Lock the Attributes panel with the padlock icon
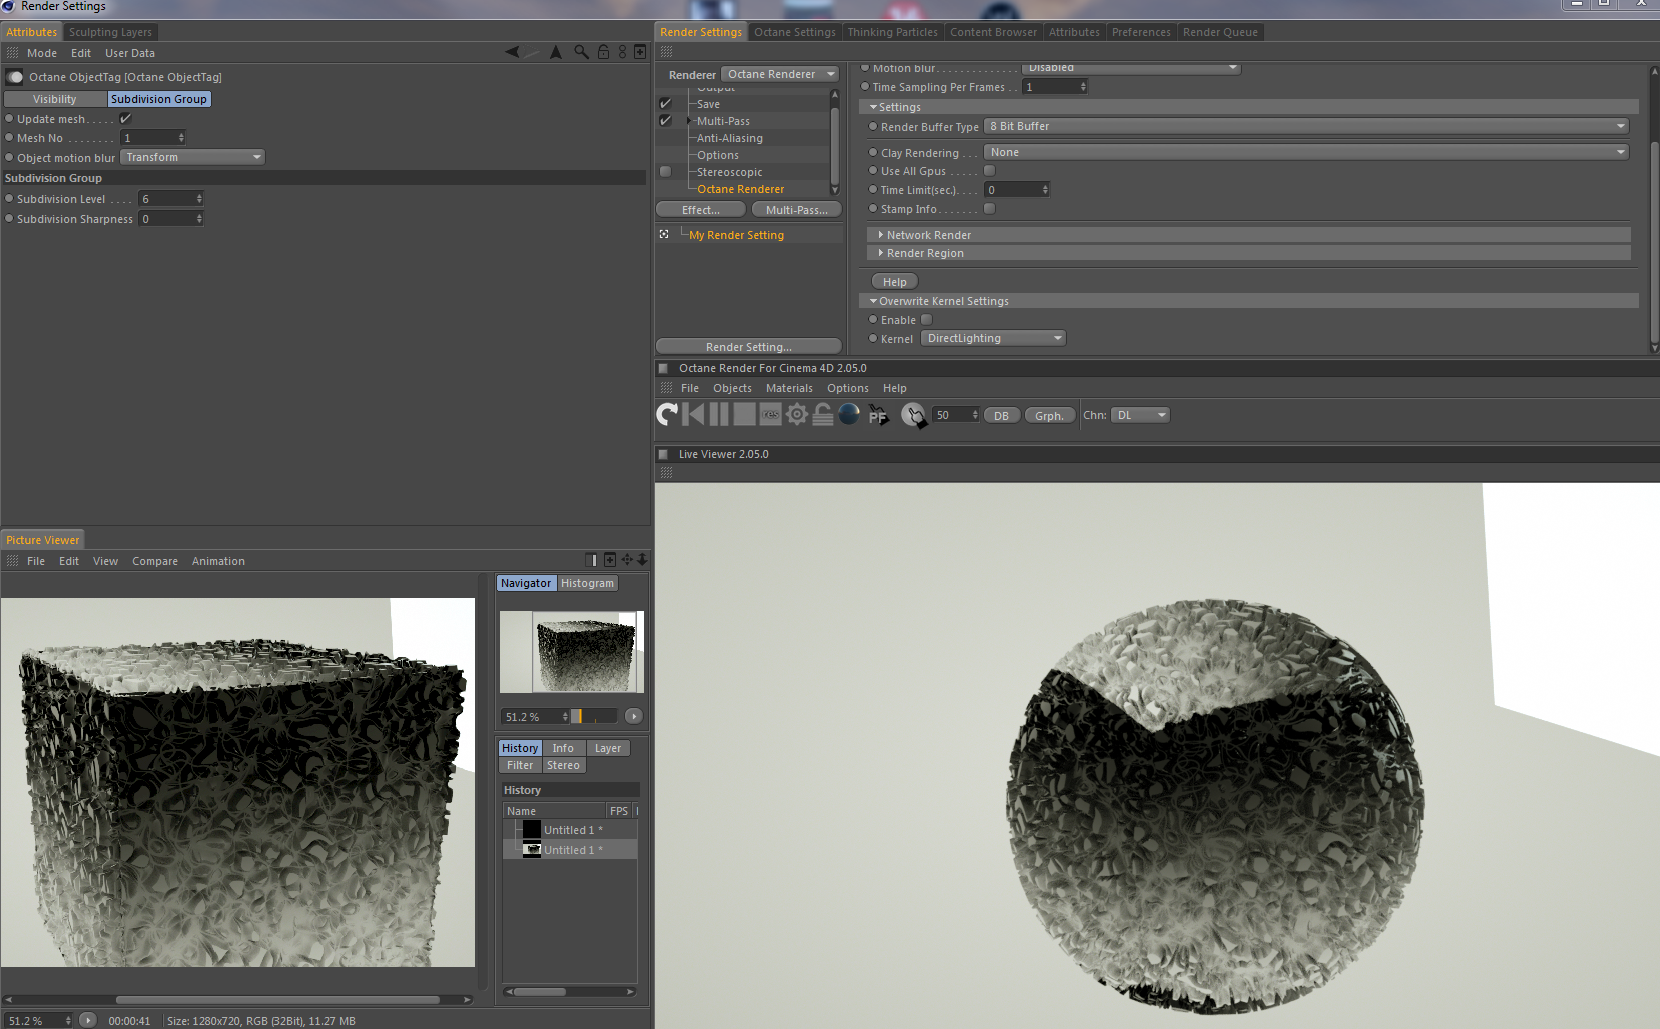The width and height of the screenshot is (1660, 1029). (x=603, y=52)
